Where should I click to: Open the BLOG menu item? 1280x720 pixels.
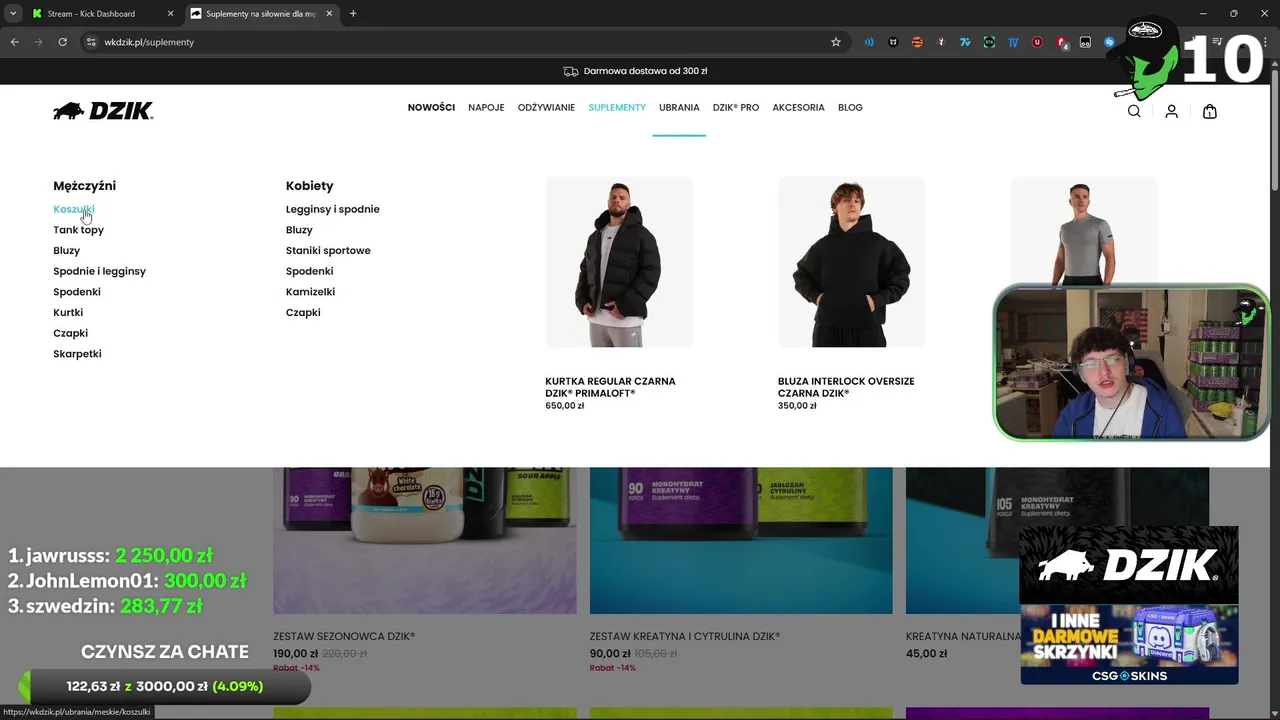[850, 107]
